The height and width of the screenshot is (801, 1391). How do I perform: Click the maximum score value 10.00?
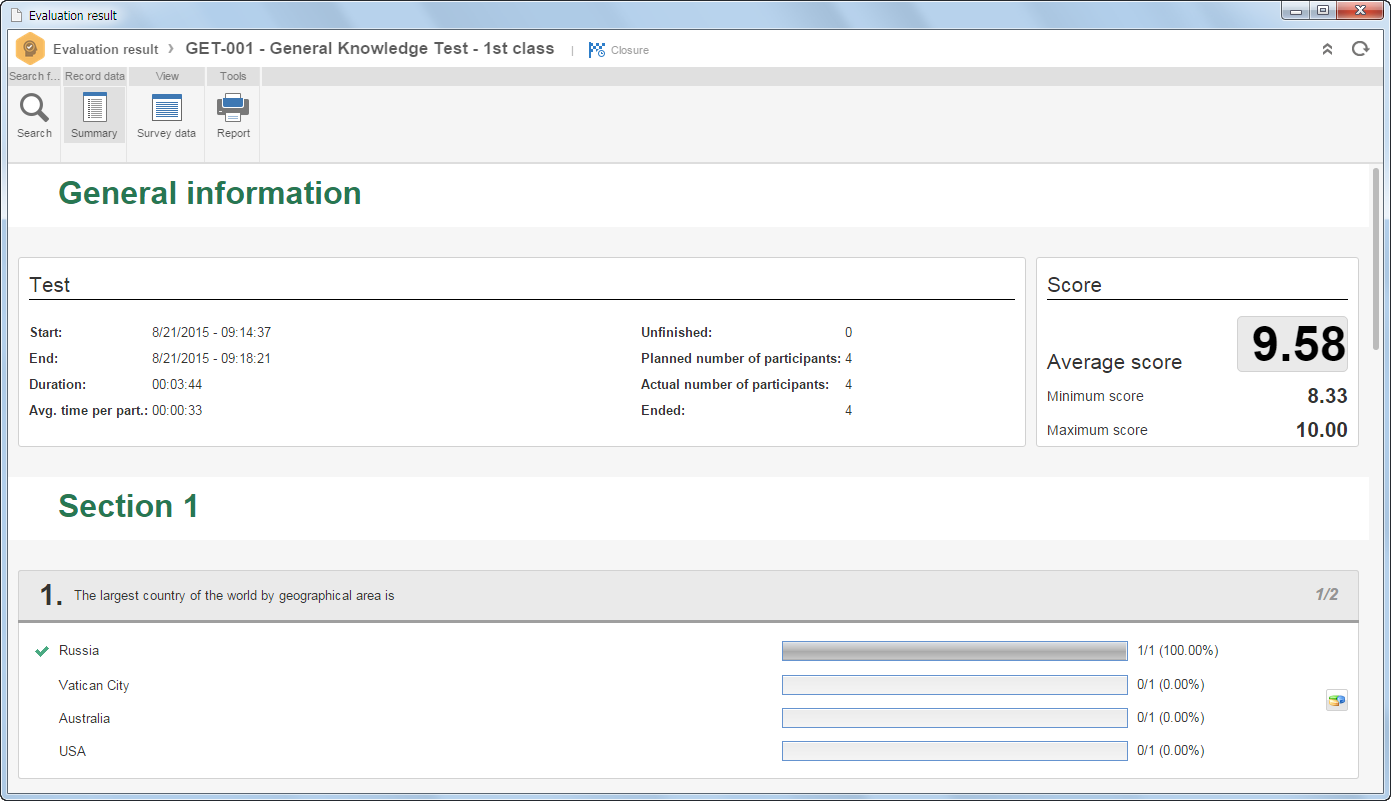pos(1322,430)
